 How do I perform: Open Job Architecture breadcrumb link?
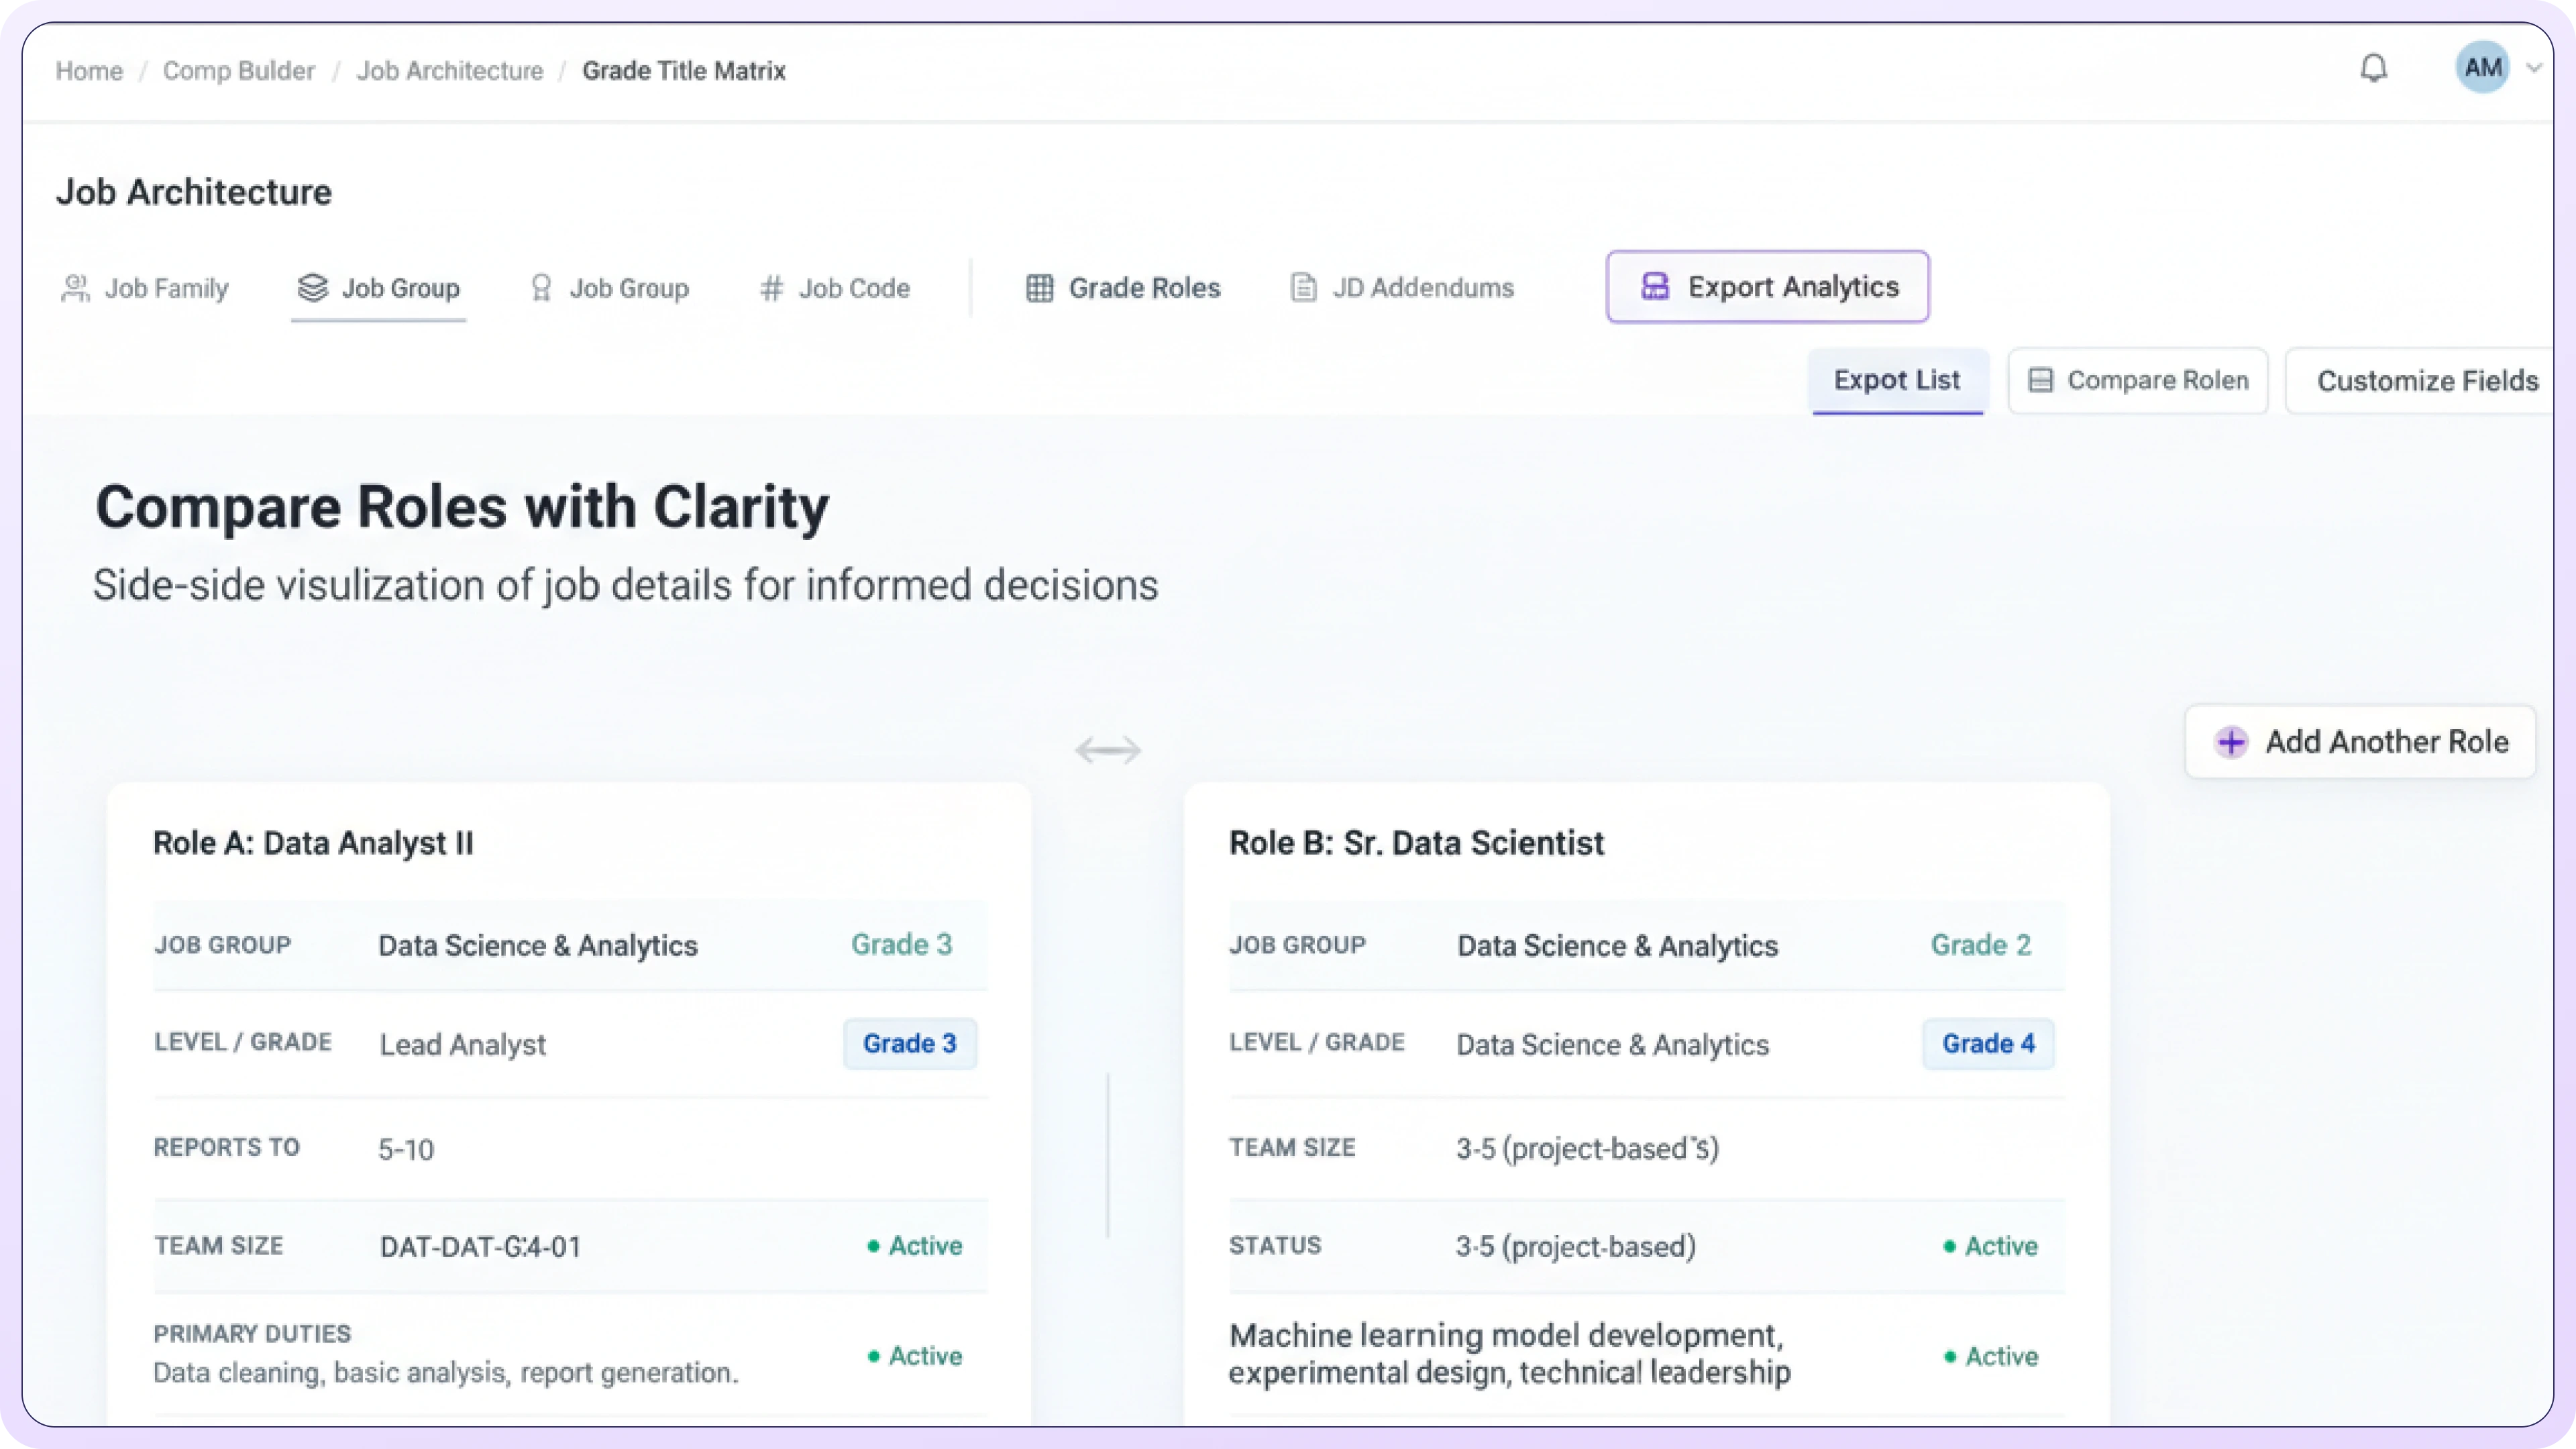click(x=450, y=71)
